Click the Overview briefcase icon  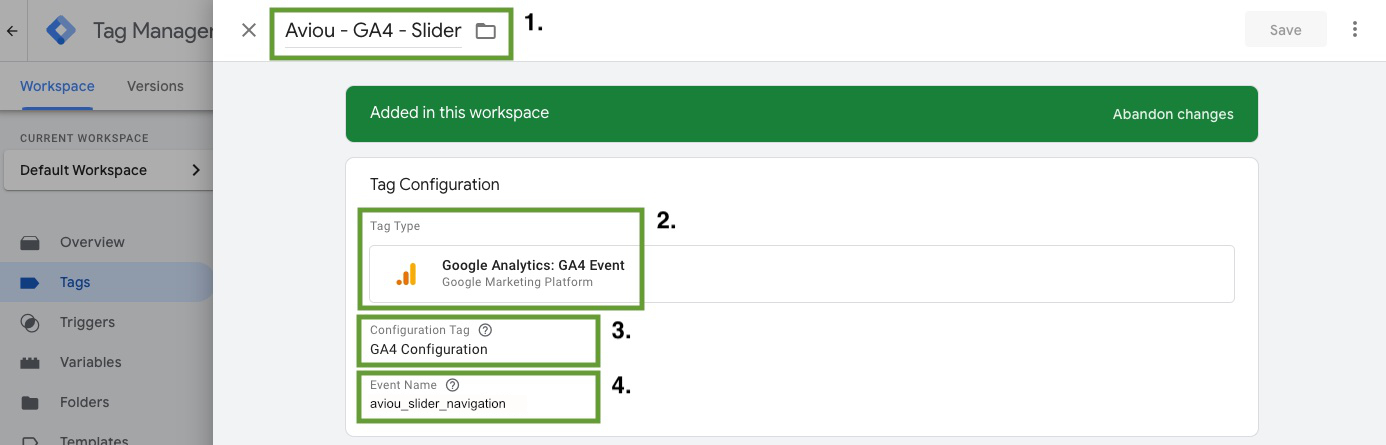[30, 242]
